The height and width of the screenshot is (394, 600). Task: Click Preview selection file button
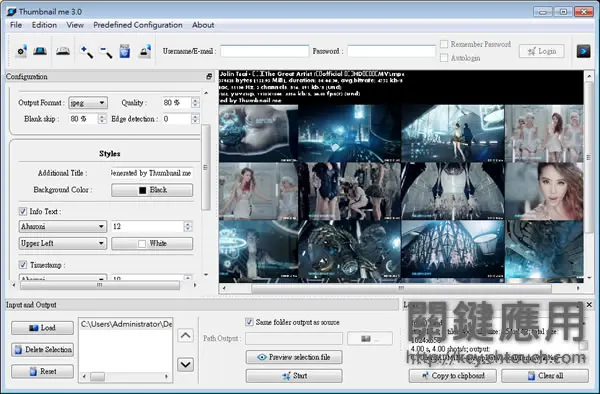pos(294,357)
